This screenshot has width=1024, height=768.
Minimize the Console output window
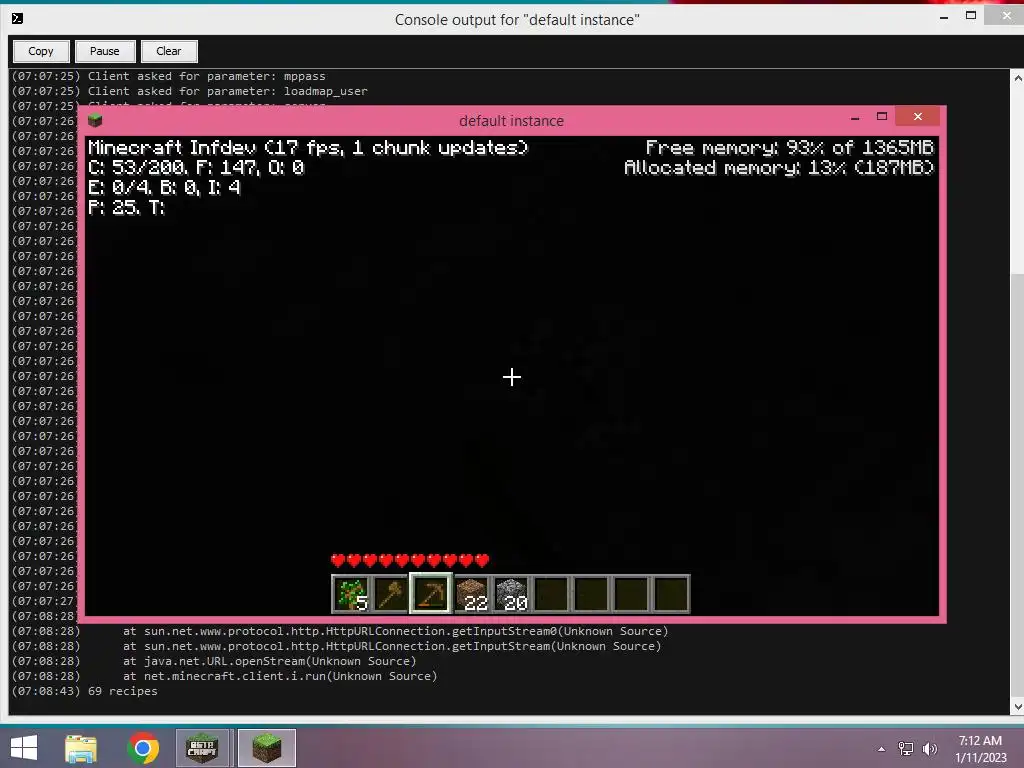coord(944,17)
